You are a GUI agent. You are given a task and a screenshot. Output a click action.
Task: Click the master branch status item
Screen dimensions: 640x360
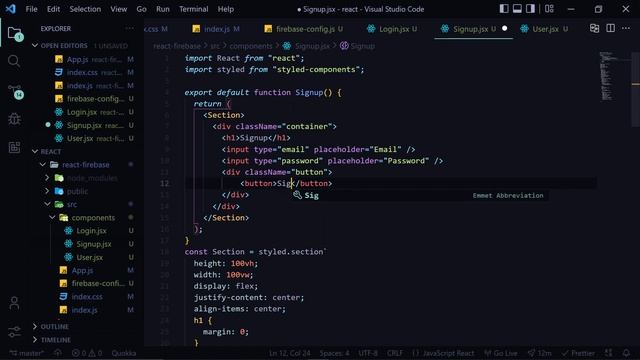(27, 353)
